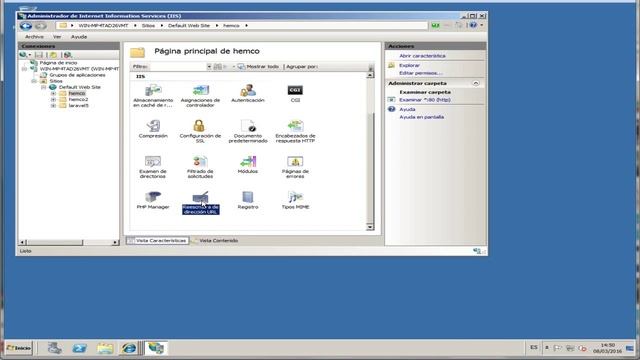Viewport: 640px width, 360px height.
Task: Open Windows Explorer folder from taskbar
Action: [x=105, y=348]
